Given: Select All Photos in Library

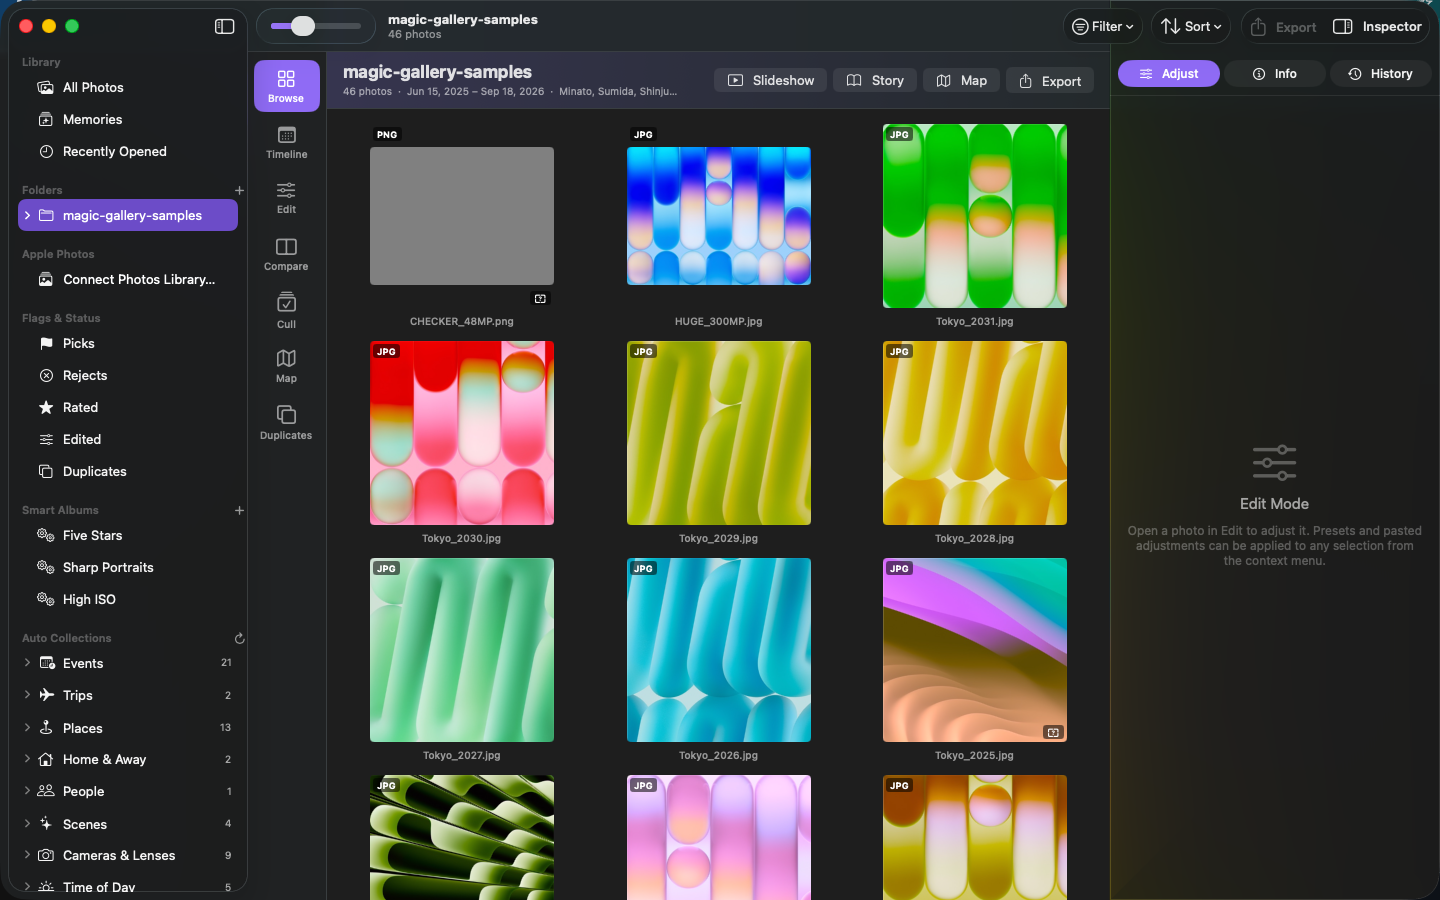Looking at the screenshot, I should coord(128,88).
